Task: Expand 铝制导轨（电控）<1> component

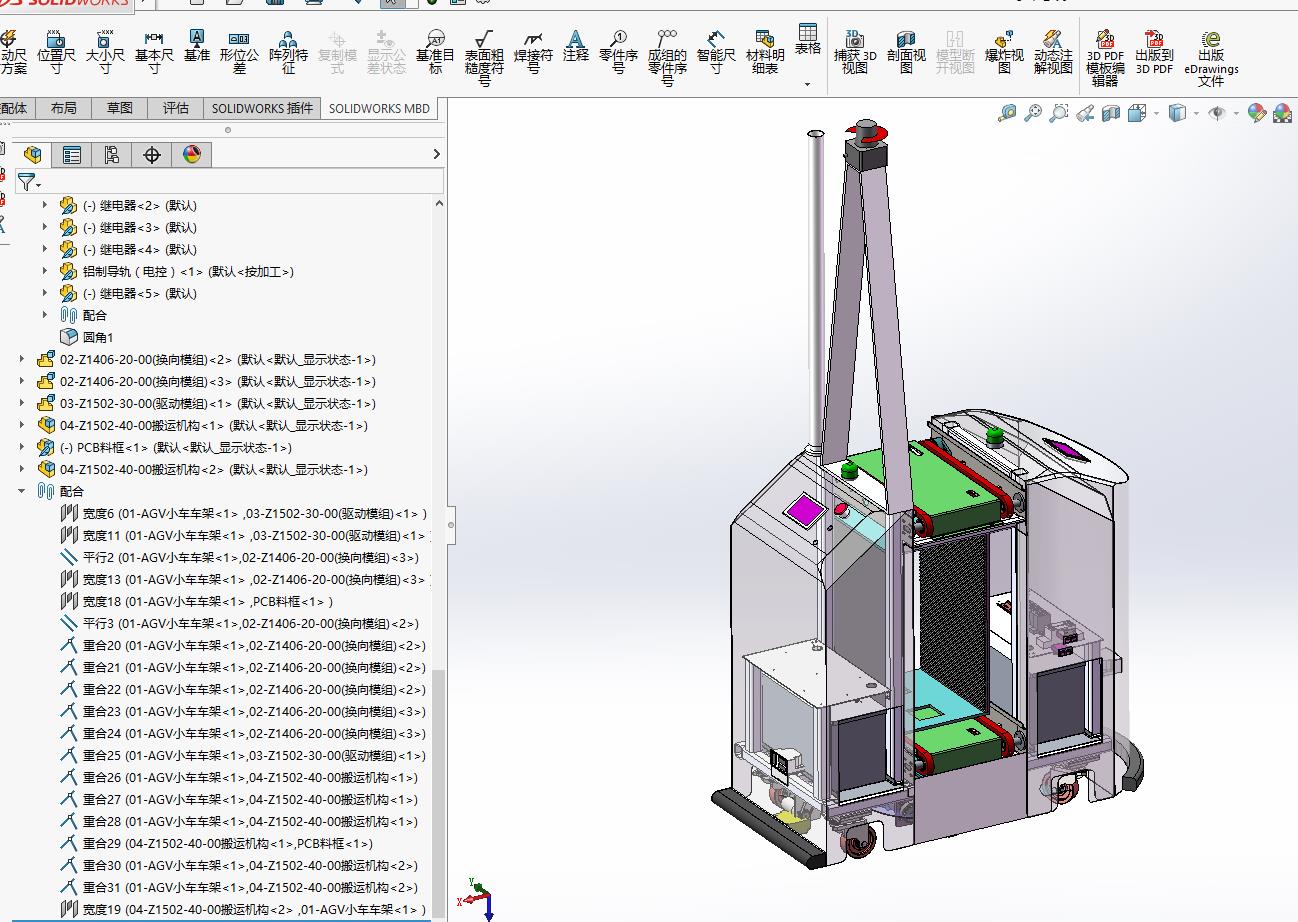Action: tap(44, 271)
